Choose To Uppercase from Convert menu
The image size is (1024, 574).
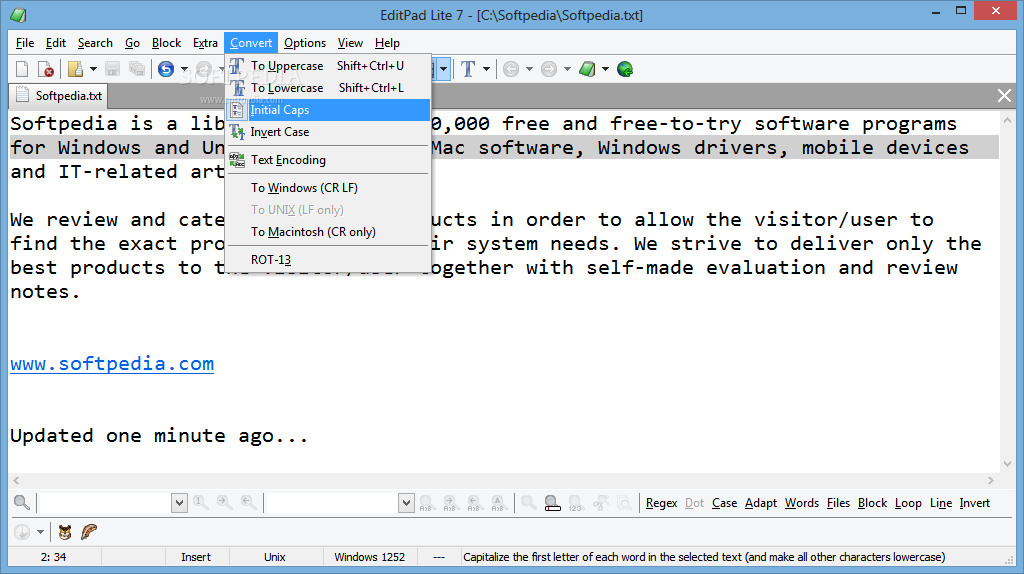point(328,66)
